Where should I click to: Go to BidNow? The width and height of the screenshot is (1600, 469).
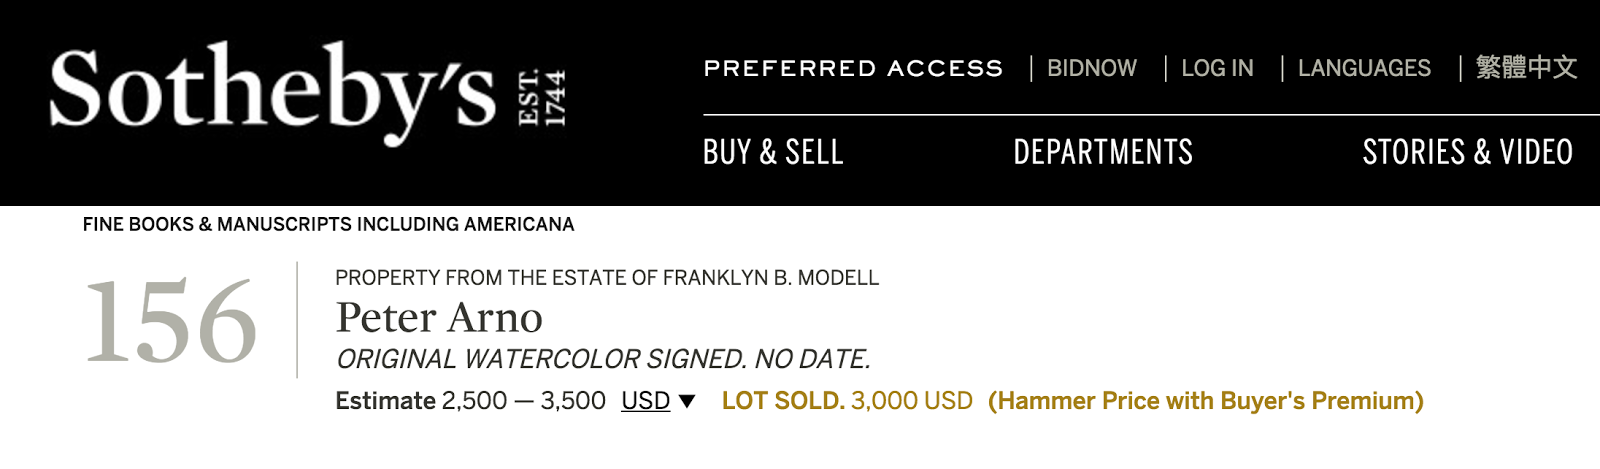click(1091, 68)
